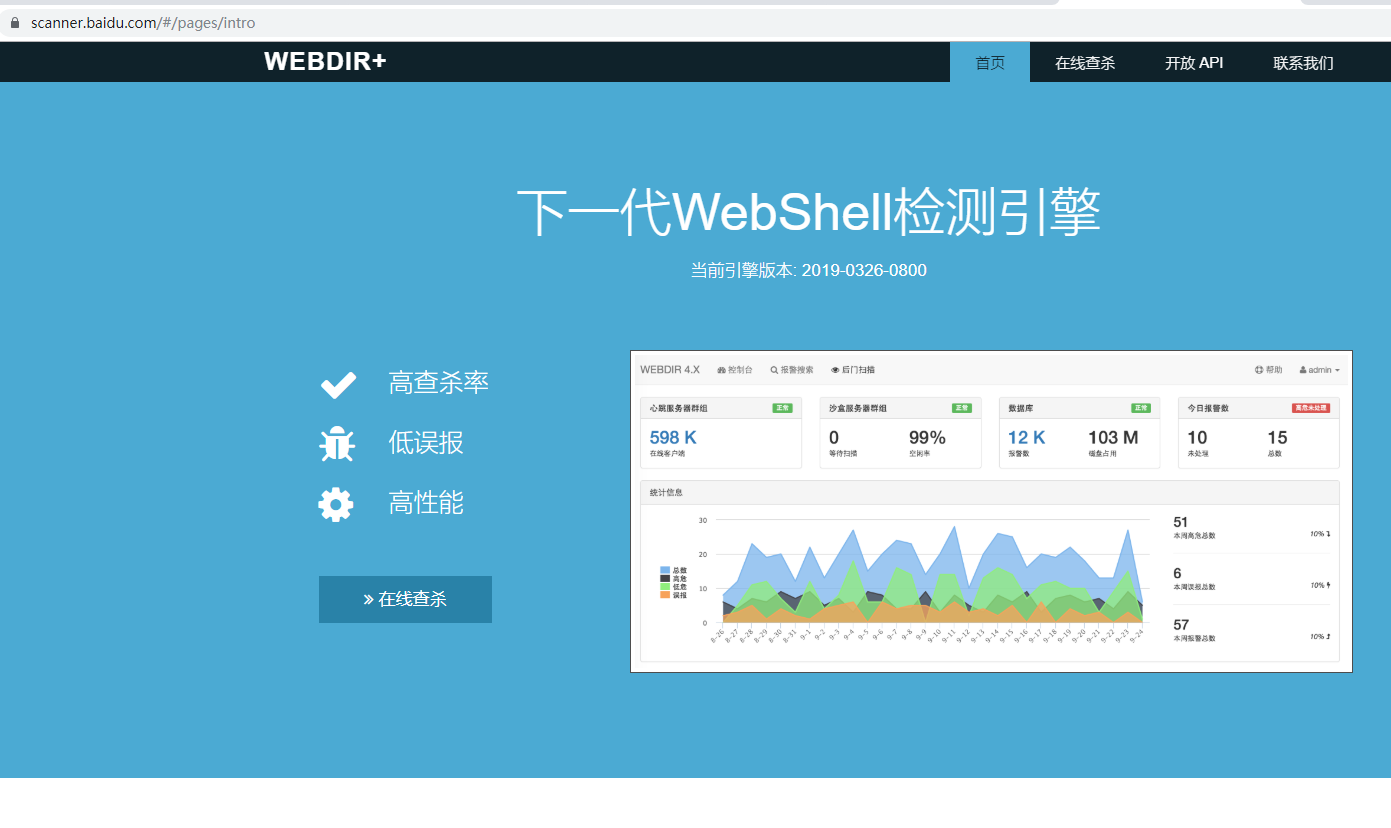The height and width of the screenshot is (828, 1391).
Task: Click the engine version text 2019-0326-0800
Action: pos(864,270)
